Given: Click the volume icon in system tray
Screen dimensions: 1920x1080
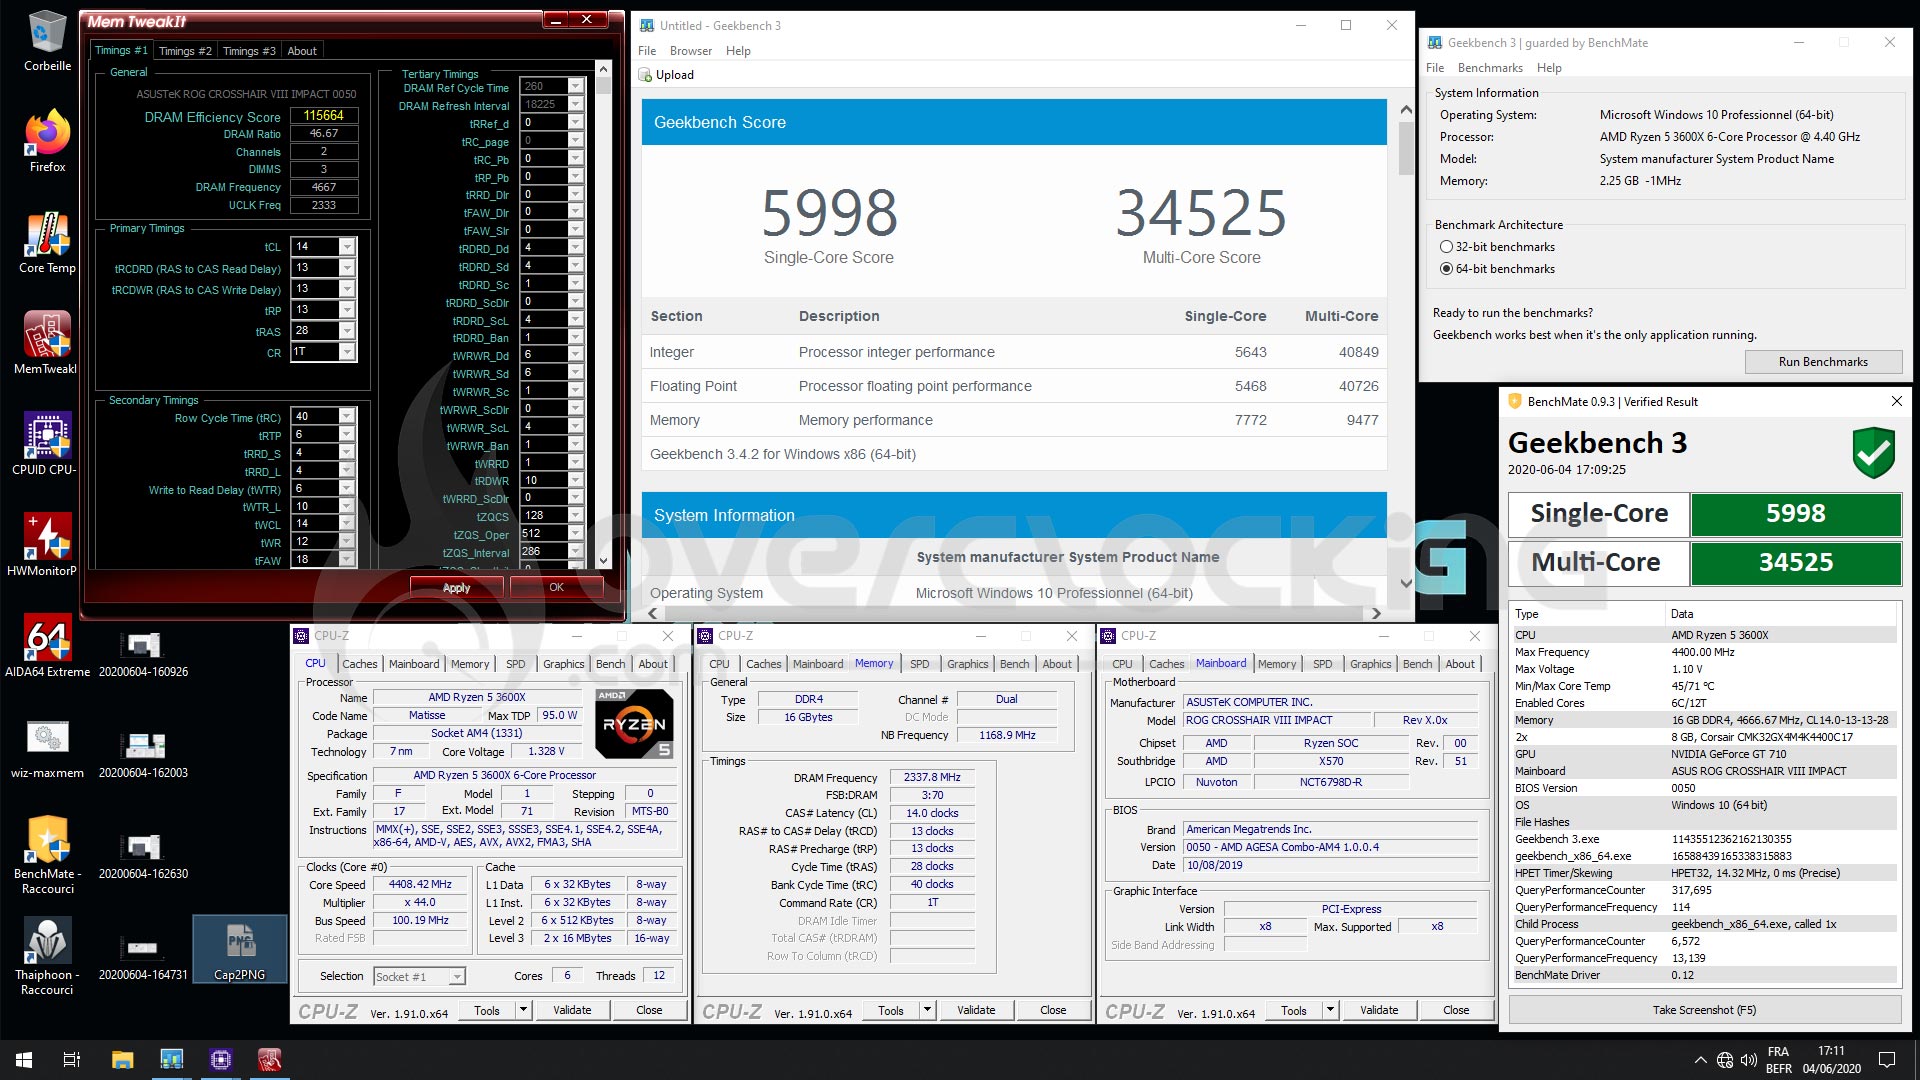Looking at the screenshot, I should (1749, 1060).
